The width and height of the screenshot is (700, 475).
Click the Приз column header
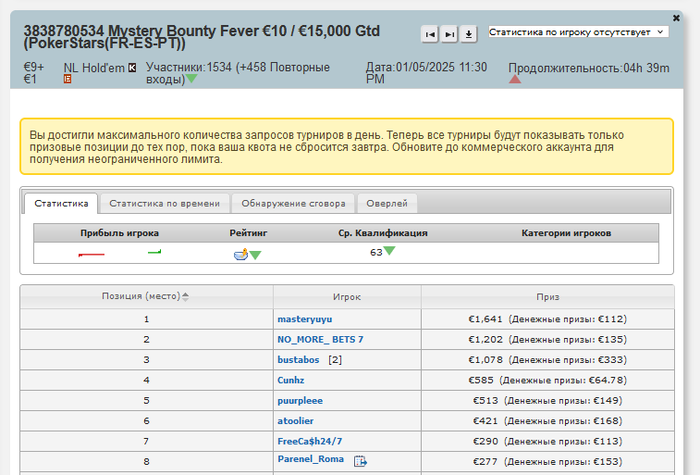(548, 297)
